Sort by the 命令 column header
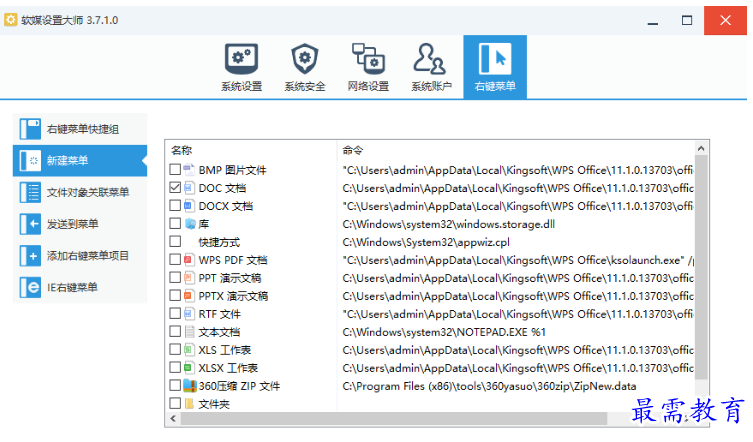Image resolution: width=753 pixels, height=442 pixels. 352,150
